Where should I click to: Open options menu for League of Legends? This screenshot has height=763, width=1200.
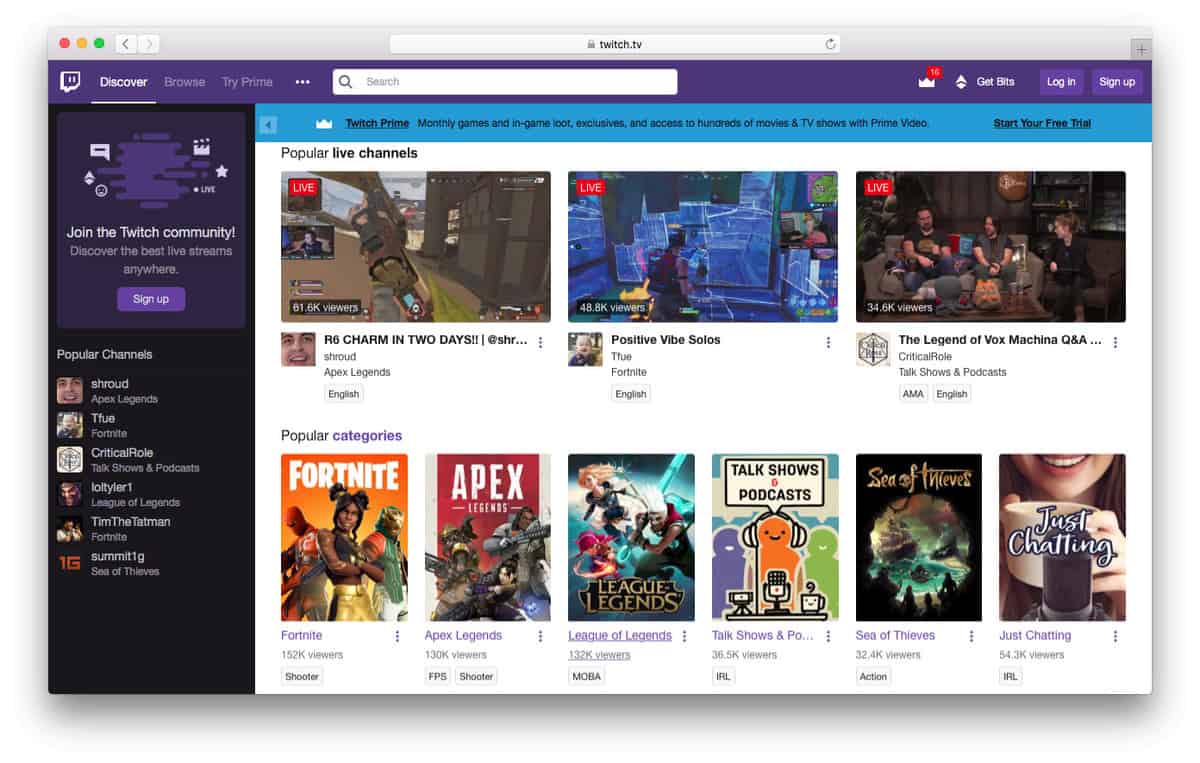click(684, 636)
